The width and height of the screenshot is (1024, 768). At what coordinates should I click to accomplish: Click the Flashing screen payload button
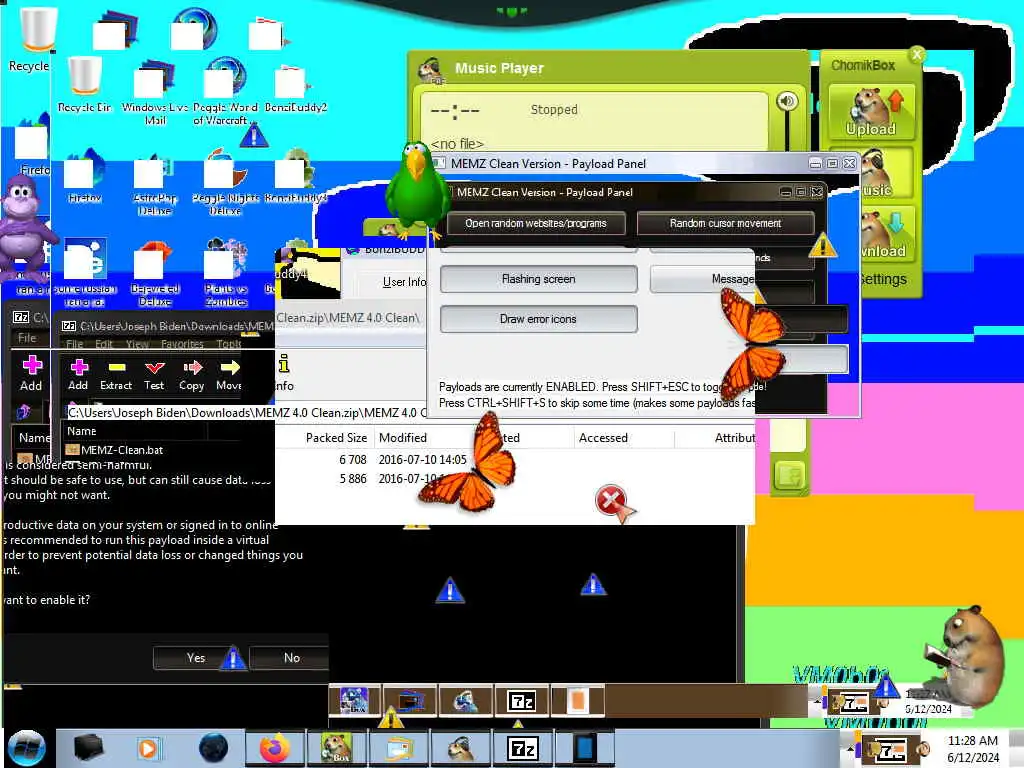539,279
